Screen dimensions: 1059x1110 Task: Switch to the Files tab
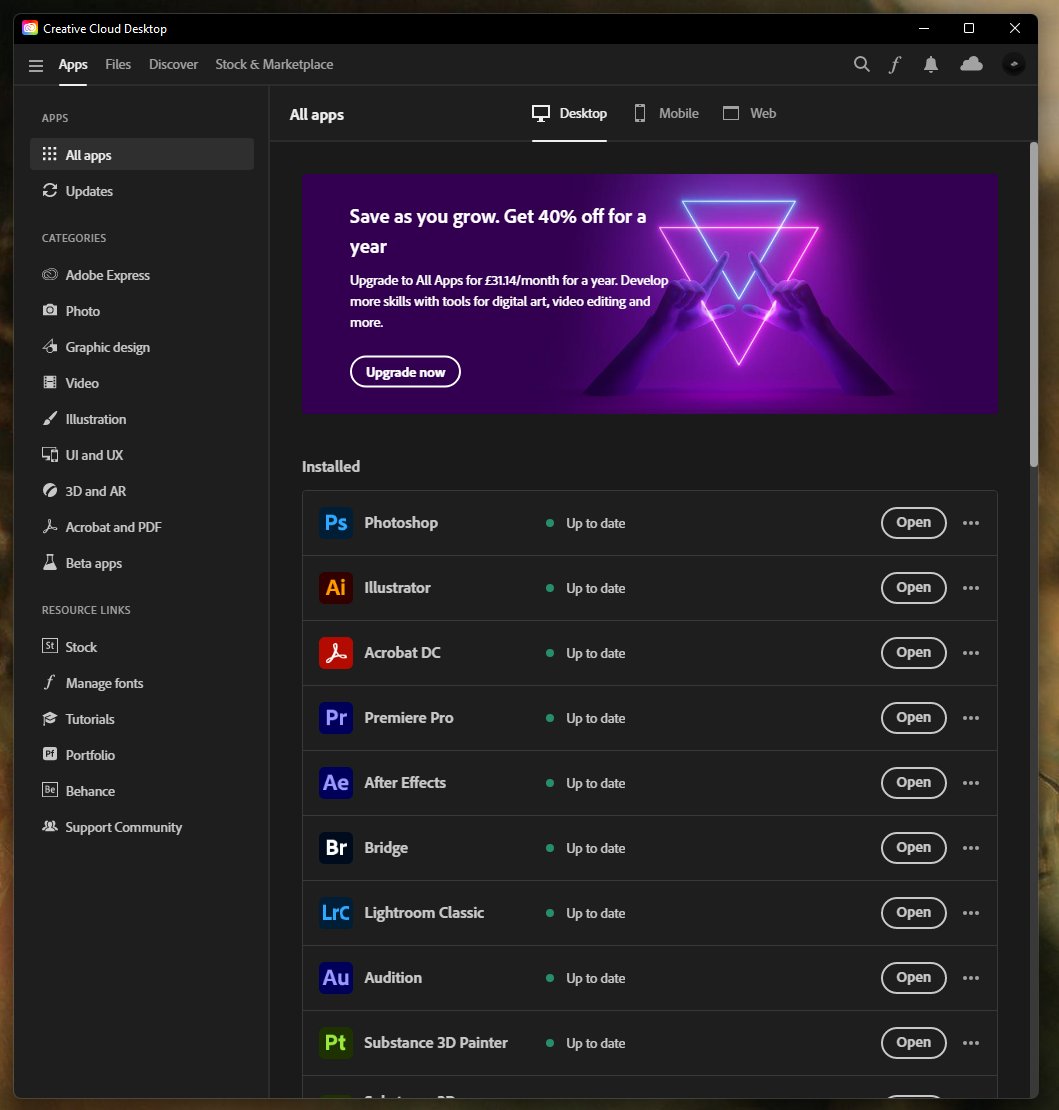(x=118, y=64)
